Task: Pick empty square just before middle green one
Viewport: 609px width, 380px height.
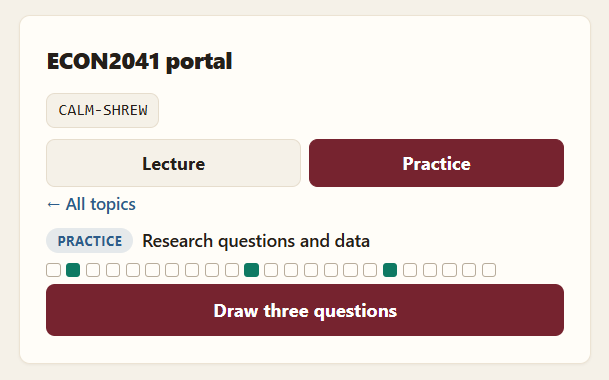Action: [x=231, y=270]
